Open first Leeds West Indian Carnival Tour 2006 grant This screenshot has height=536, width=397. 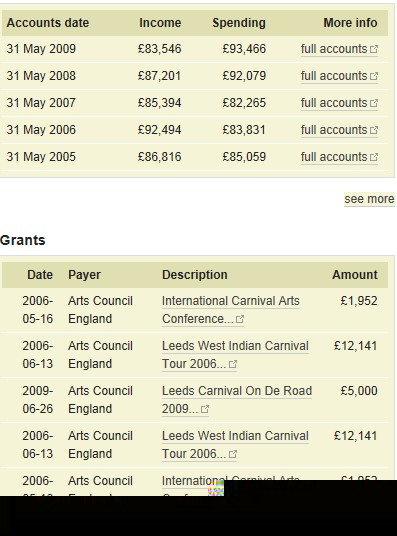click(235, 354)
